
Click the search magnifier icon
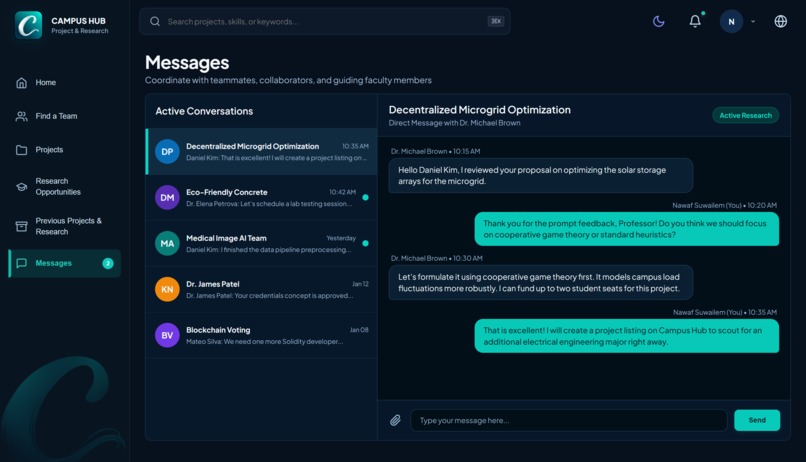coord(155,22)
